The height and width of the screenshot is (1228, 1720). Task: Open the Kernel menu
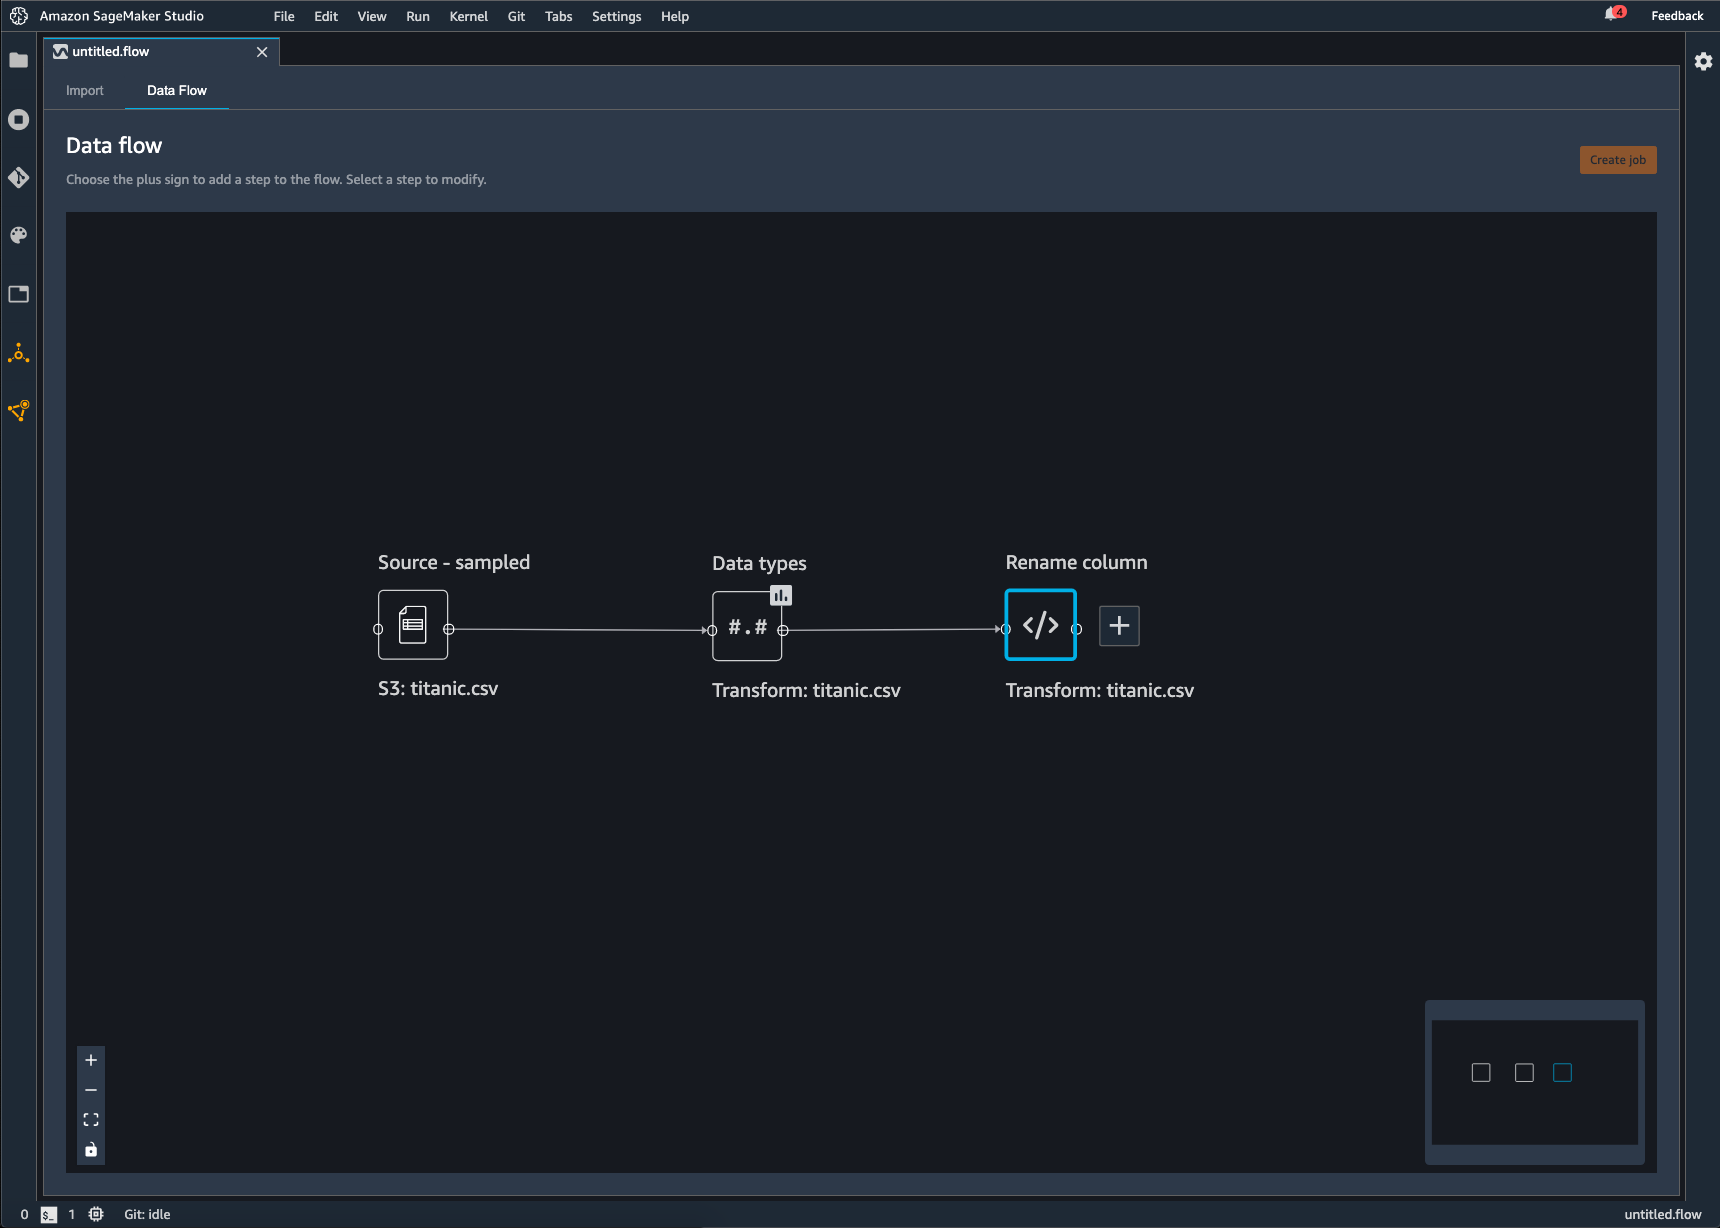(x=468, y=16)
